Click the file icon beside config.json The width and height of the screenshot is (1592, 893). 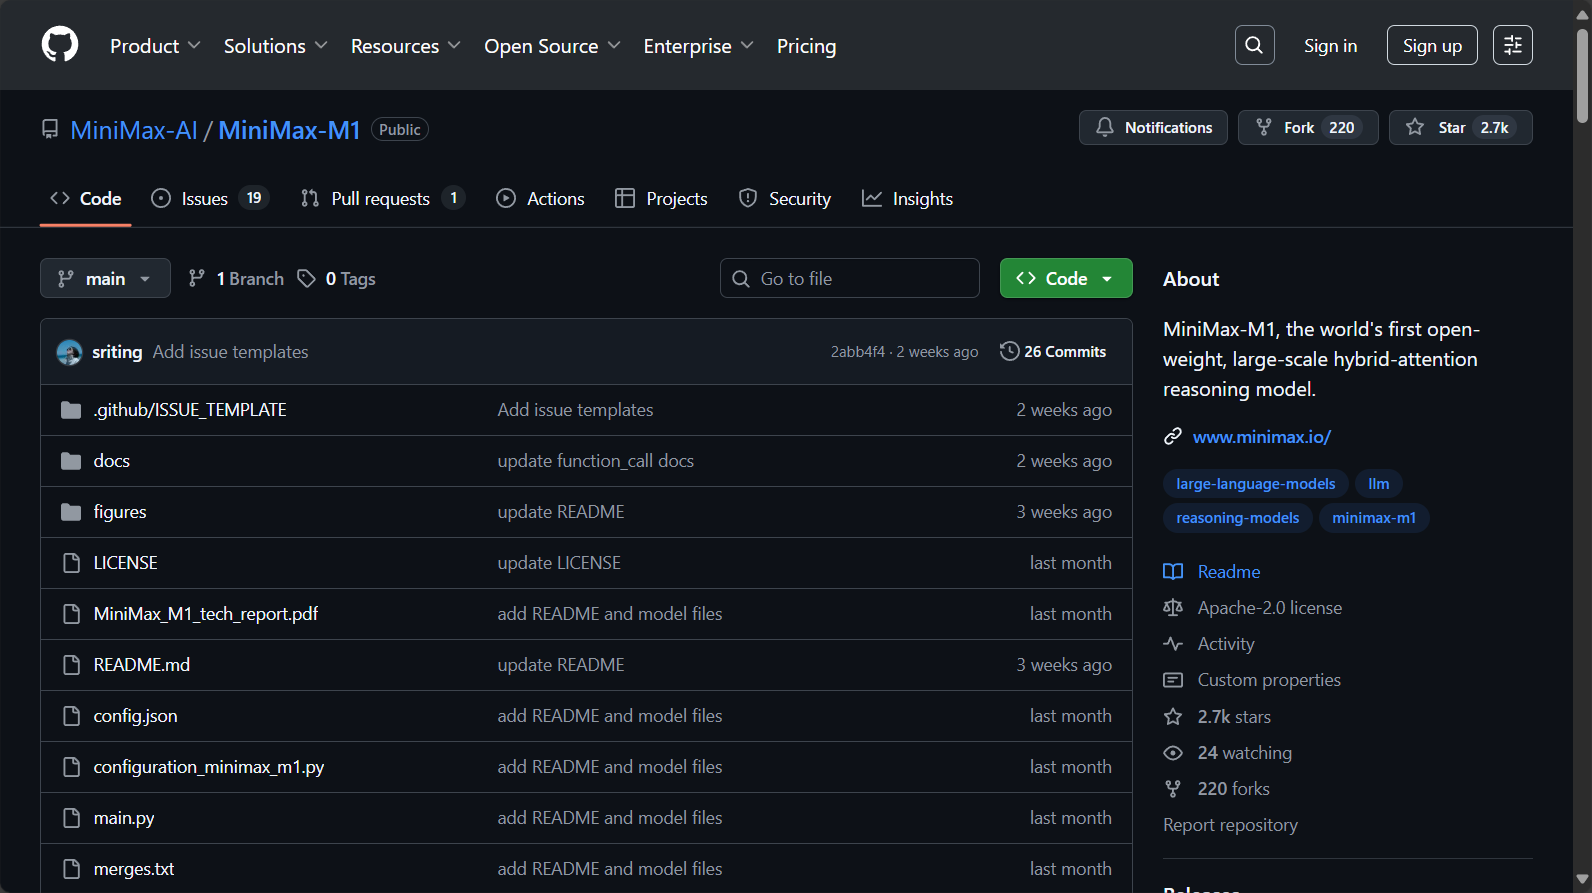point(71,716)
